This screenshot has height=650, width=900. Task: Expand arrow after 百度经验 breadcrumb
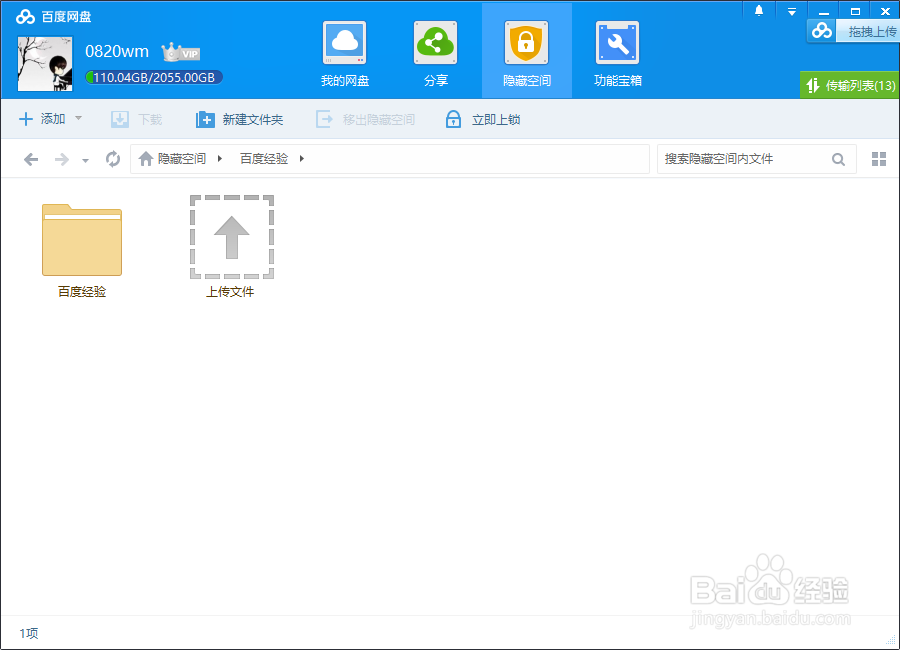(302, 158)
